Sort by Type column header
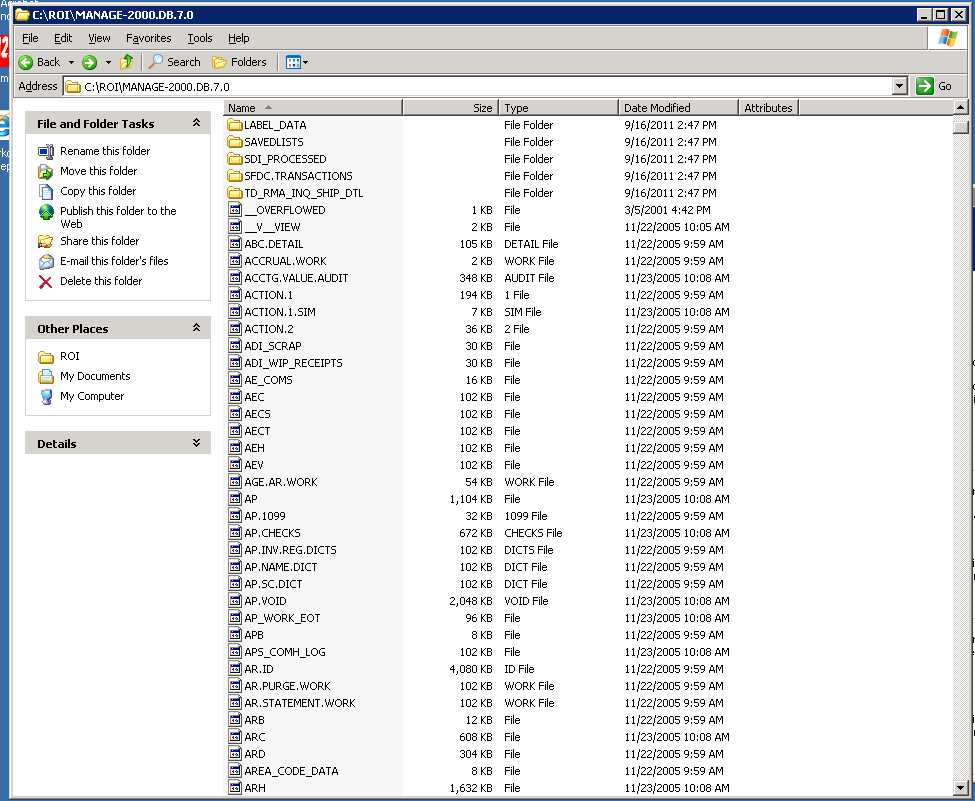The image size is (975, 801). click(x=558, y=108)
